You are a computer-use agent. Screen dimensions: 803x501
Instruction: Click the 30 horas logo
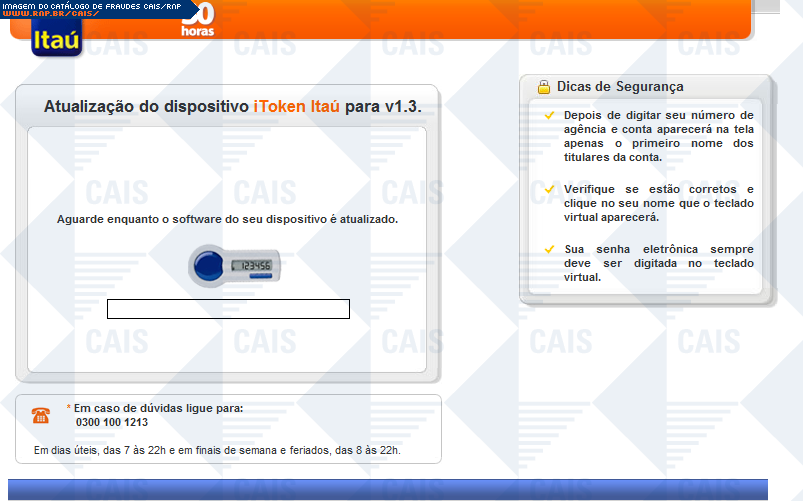197,20
